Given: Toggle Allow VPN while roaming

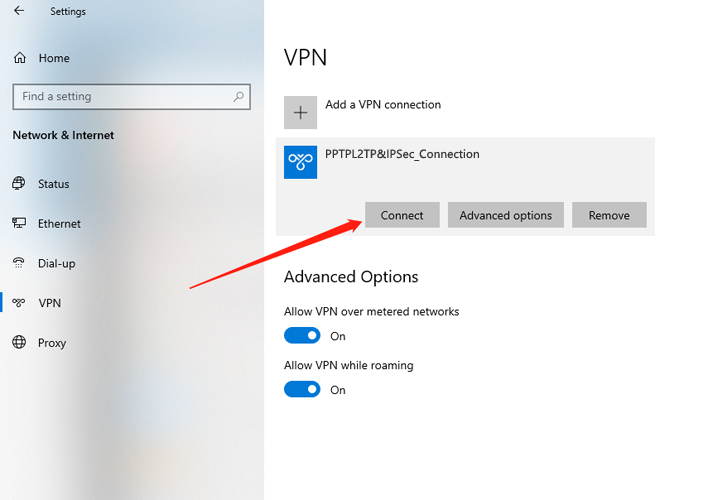Looking at the screenshot, I should coord(302,389).
